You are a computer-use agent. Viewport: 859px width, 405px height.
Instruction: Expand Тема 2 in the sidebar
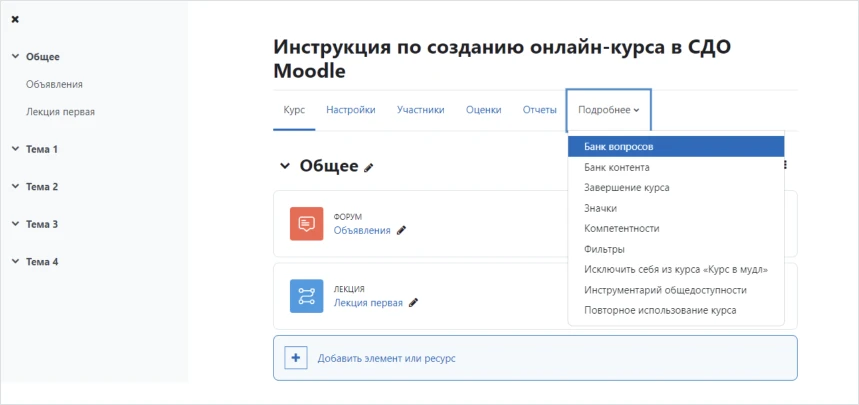point(15,186)
